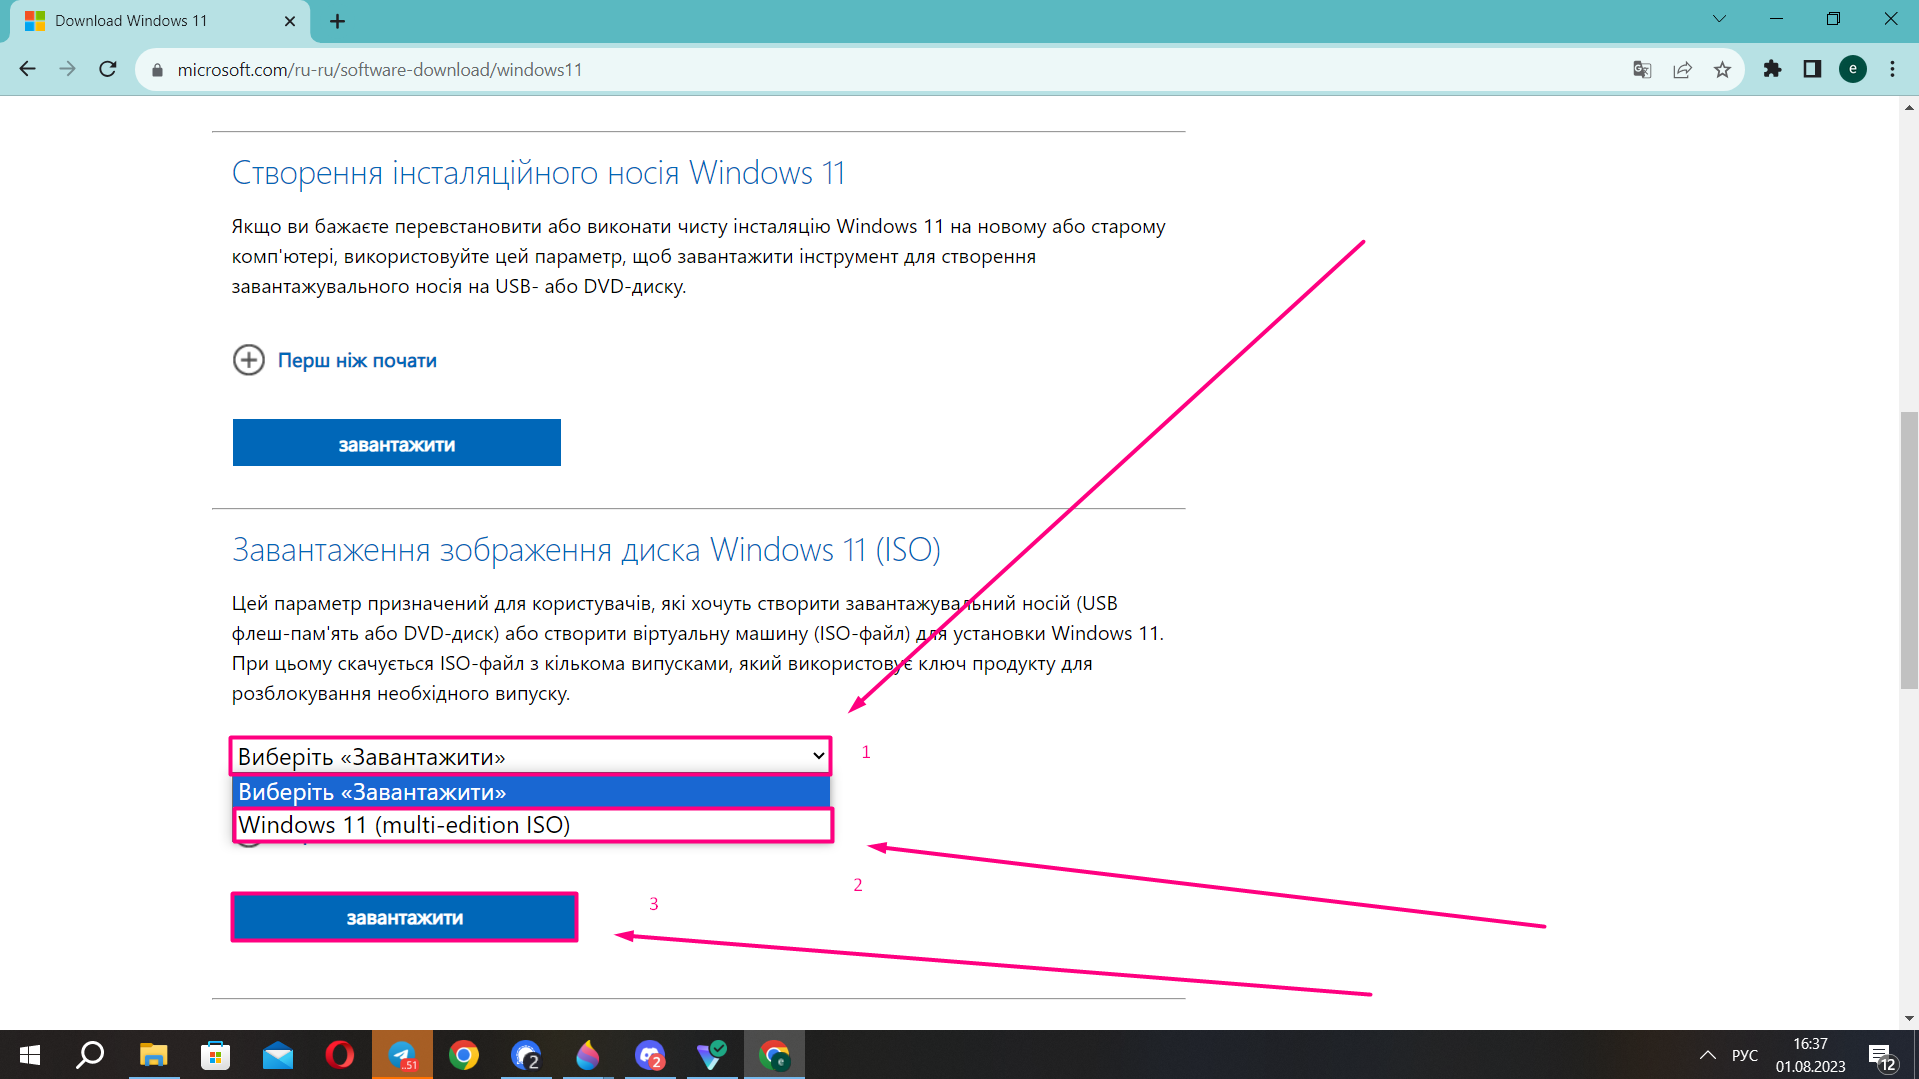Screen dimensions: 1919x1079
Task: Close the Download Windows 11 tab
Action: 290,21
